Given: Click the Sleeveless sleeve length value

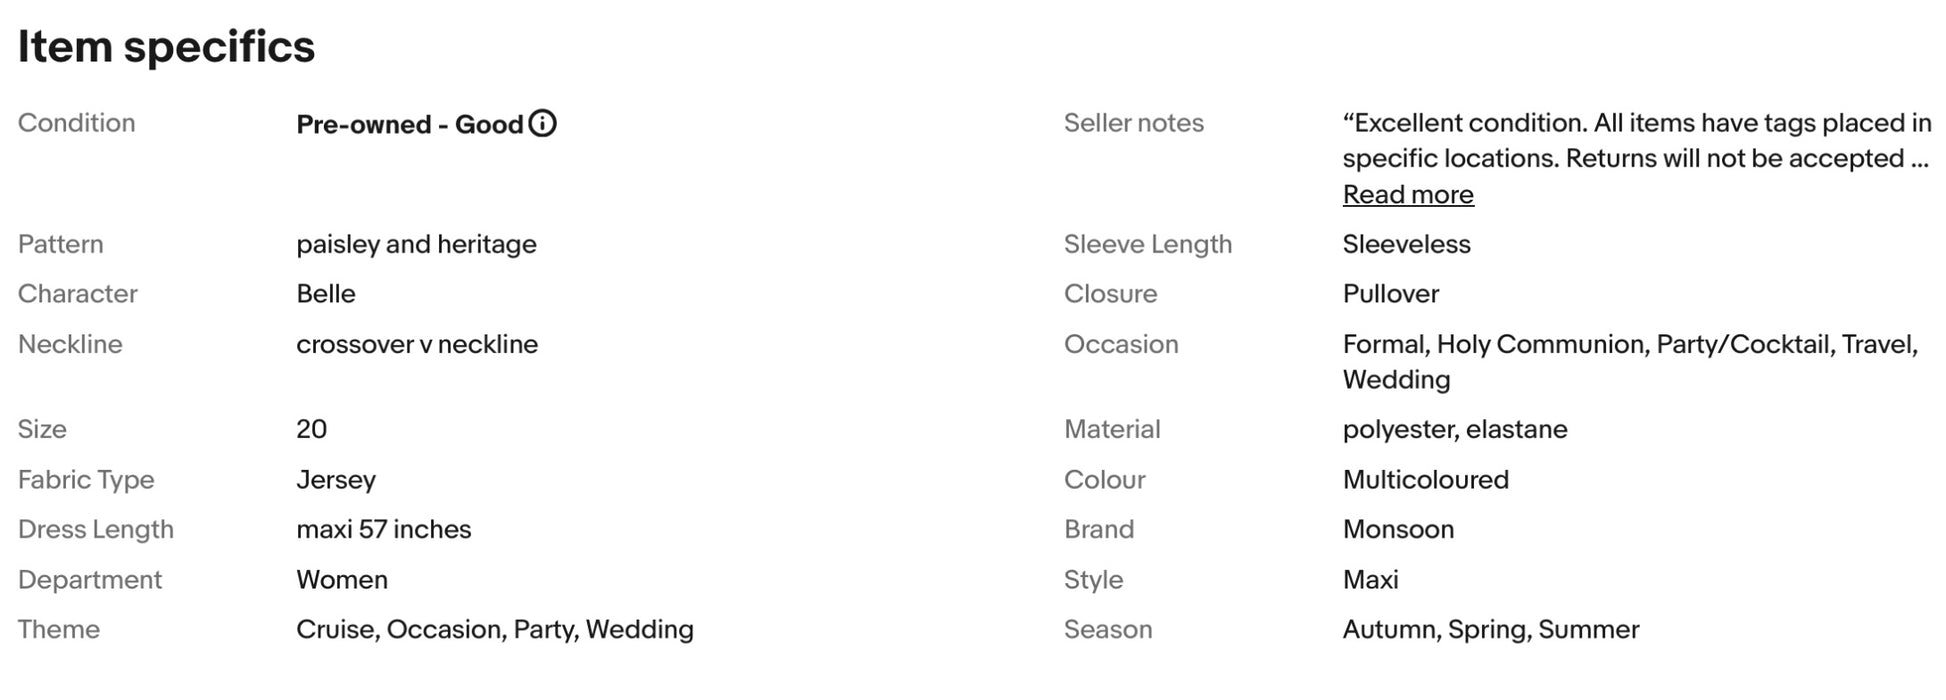Looking at the screenshot, I should coord(1406,244).
